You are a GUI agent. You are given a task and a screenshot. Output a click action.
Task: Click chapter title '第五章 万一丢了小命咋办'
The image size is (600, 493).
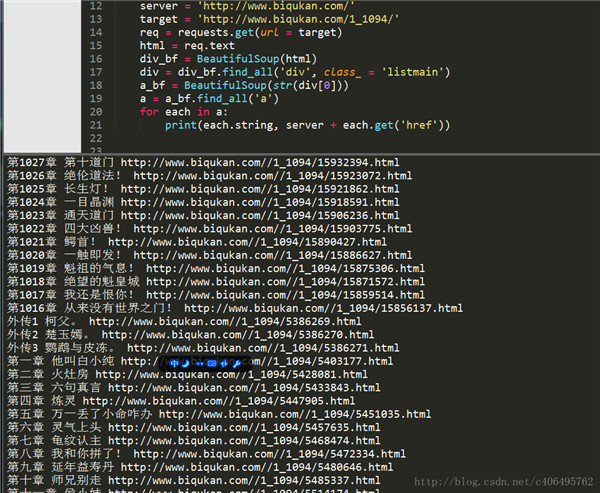(x=80, y=415)
